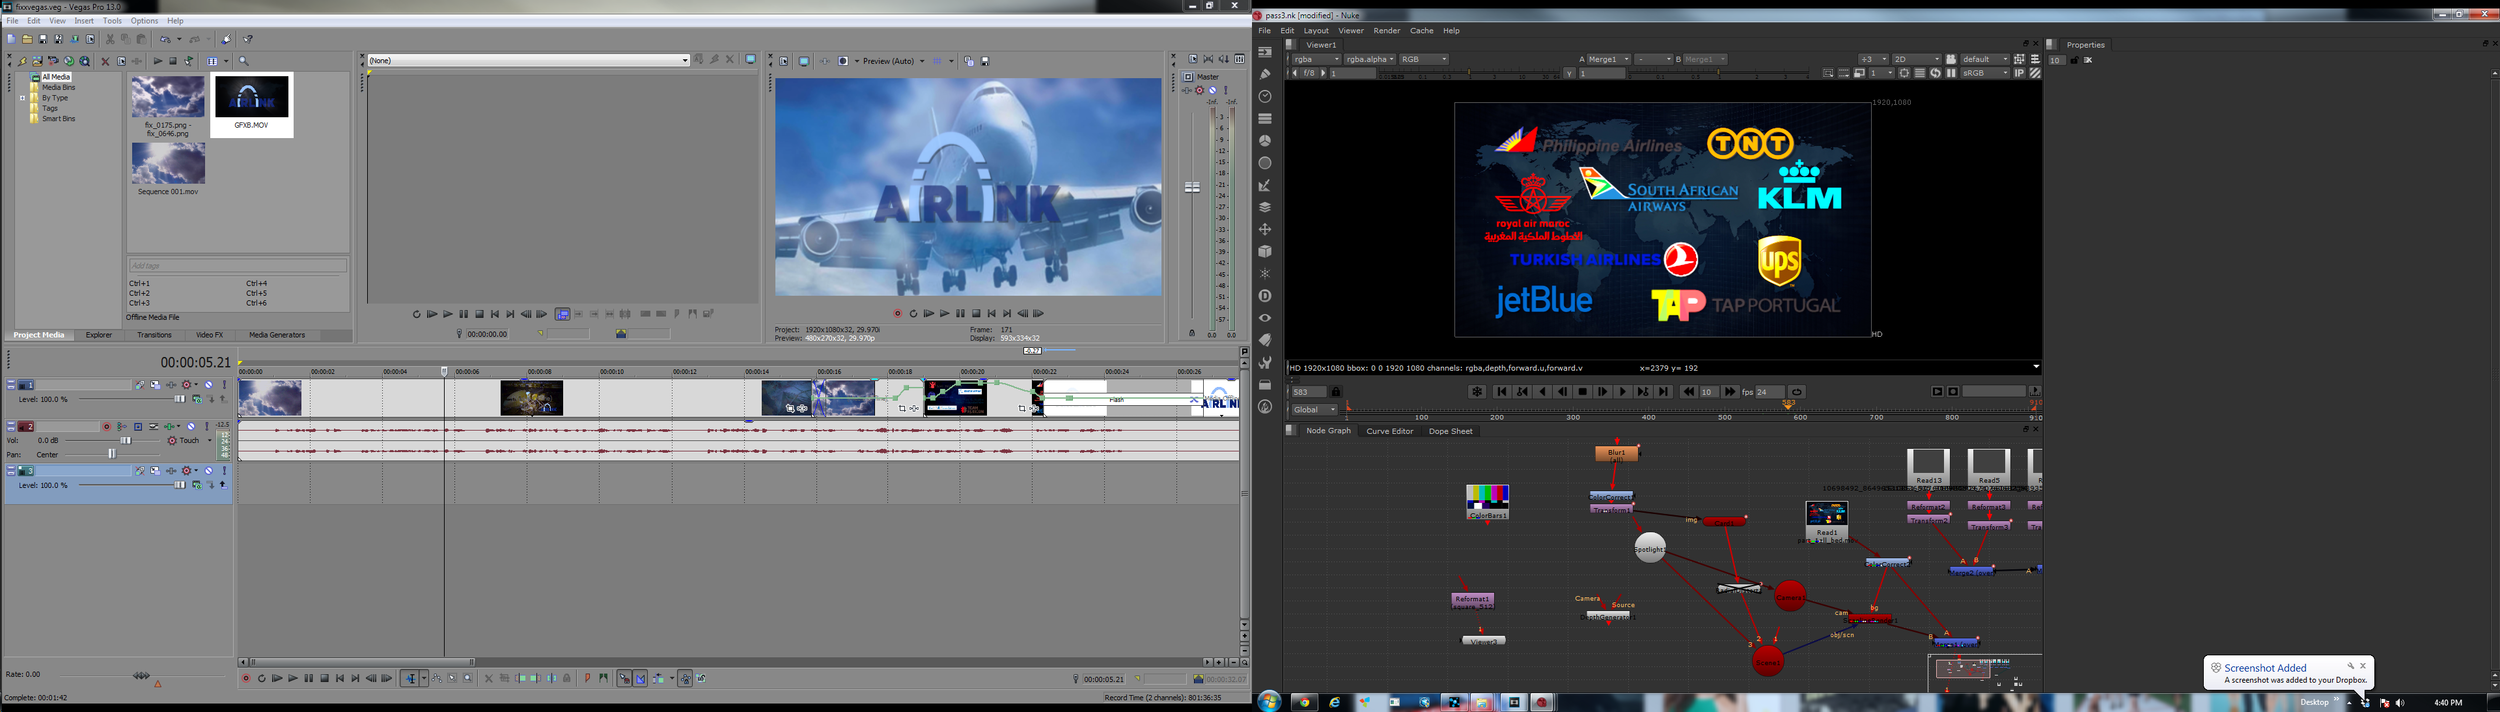Viewport: 2500px width, 712px height.
Task: Open the Vegas Options menu
Action: (144, 21)
